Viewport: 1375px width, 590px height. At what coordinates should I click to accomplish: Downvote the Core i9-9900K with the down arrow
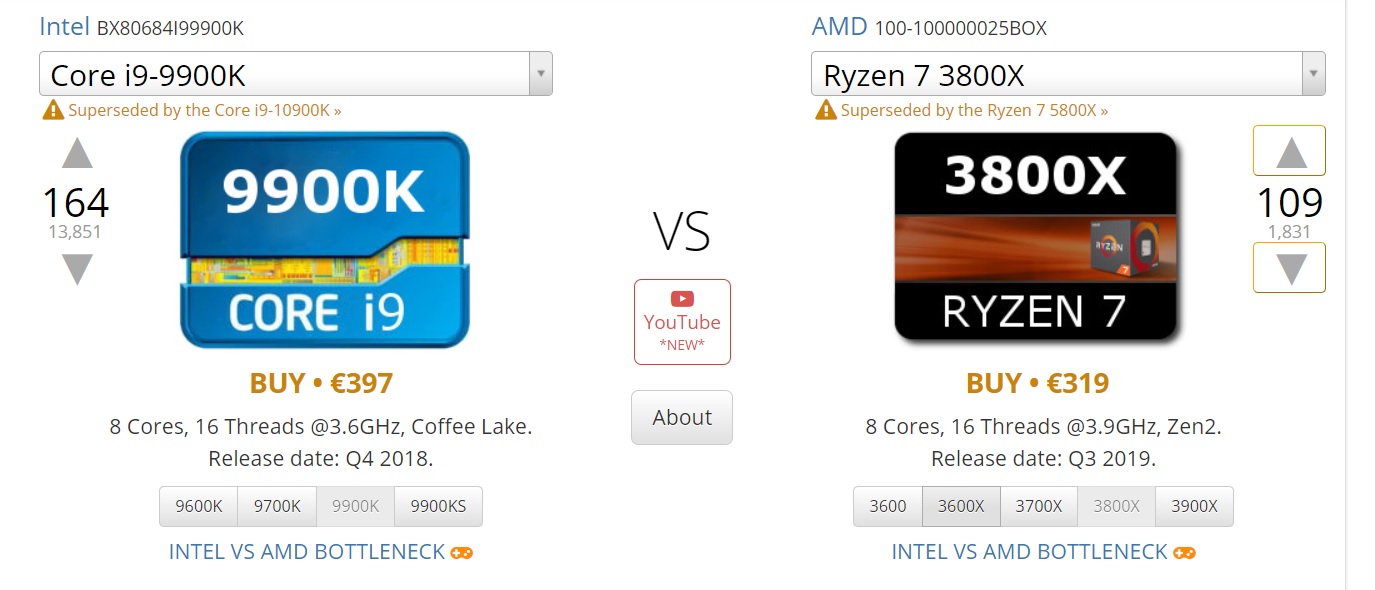pyautogui.click(x=76, y=266)
